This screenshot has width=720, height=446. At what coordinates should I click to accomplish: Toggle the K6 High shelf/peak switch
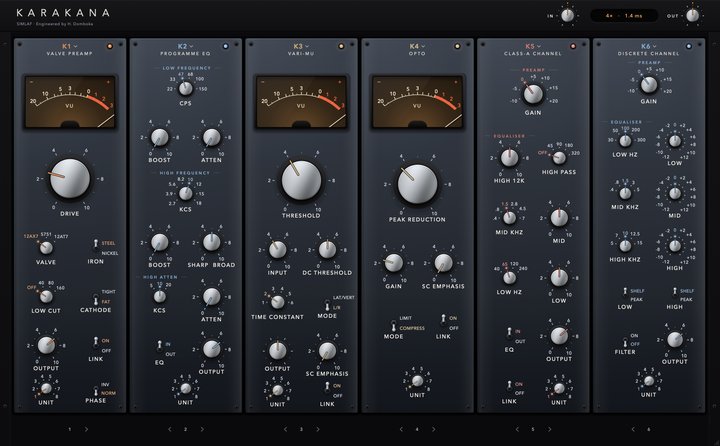tap(675, 293)
